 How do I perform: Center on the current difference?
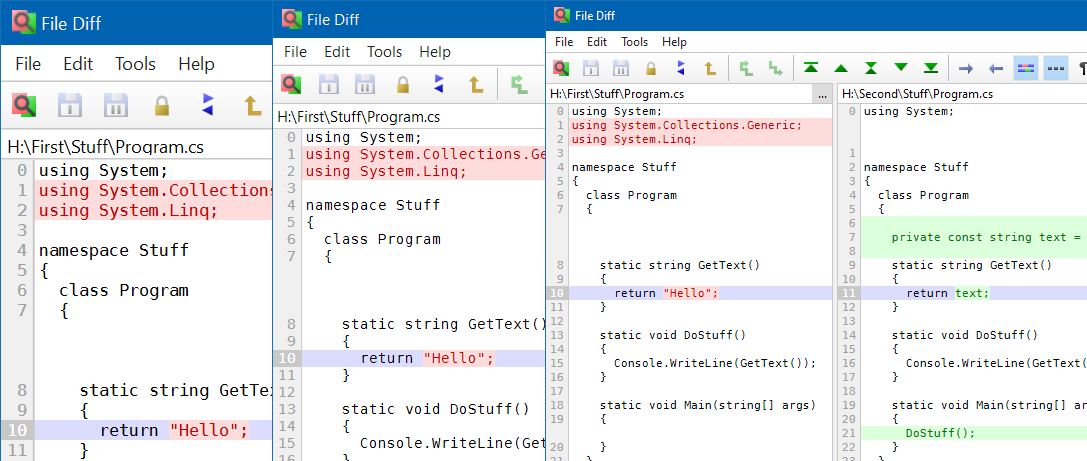(871, 68)
